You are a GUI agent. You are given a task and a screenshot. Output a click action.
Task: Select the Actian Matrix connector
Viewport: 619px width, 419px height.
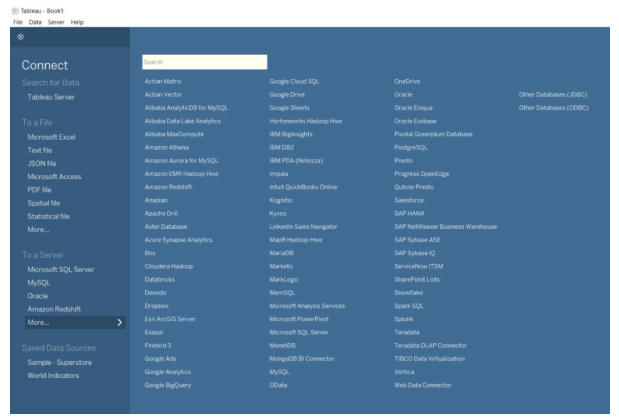tap(163, 81)
